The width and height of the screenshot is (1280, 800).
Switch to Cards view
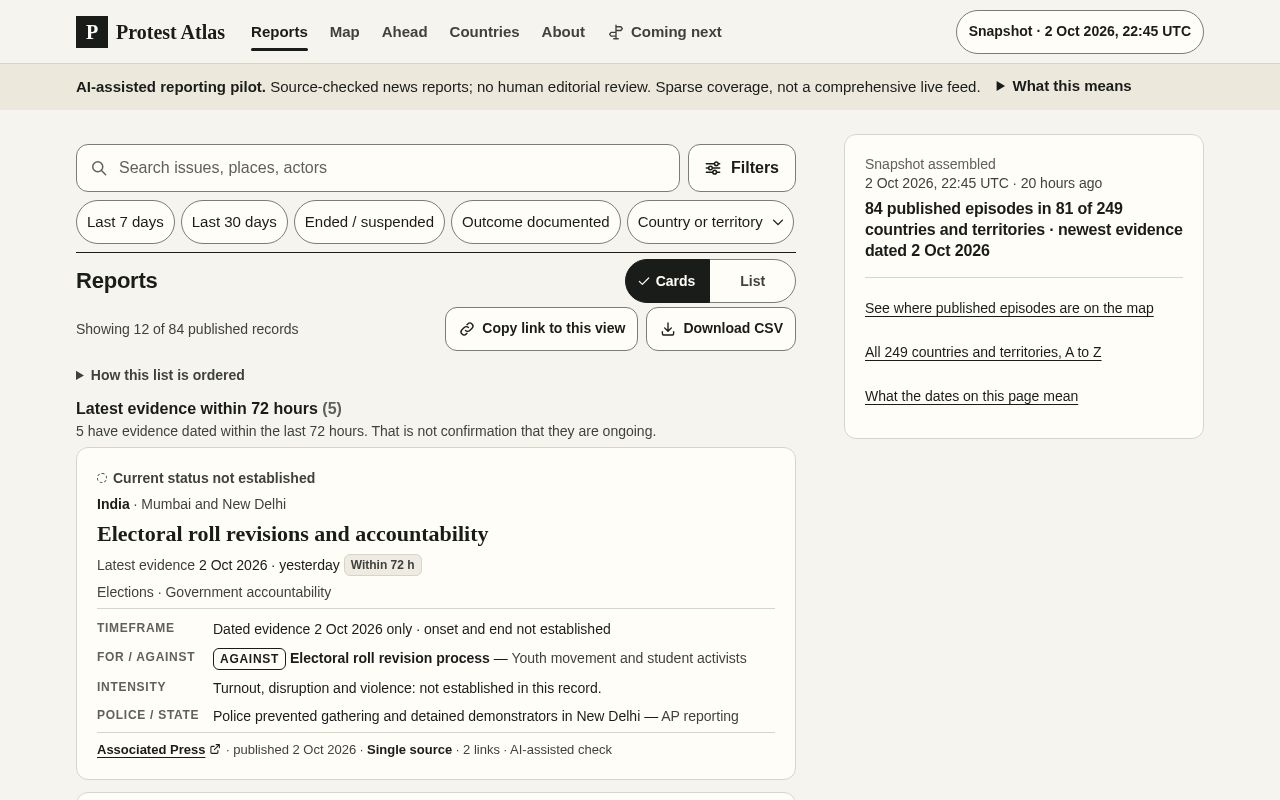(668, 281)
